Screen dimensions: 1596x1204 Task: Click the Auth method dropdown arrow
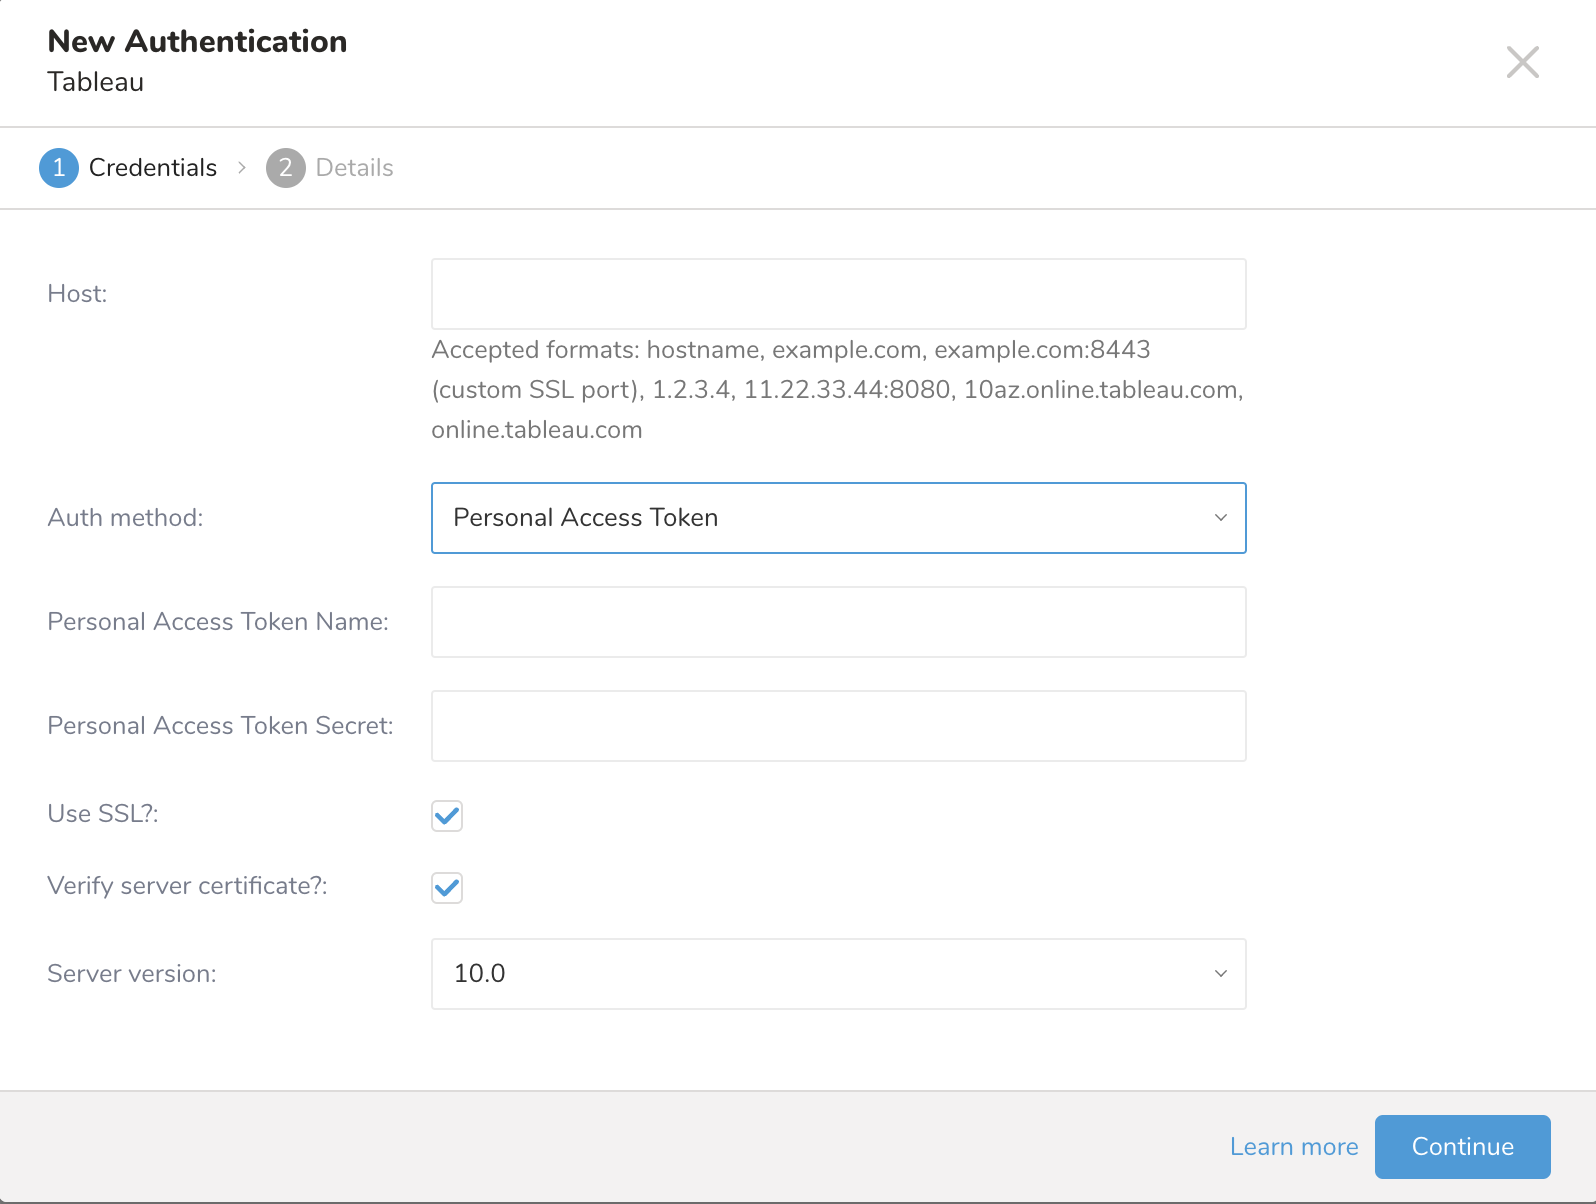click(1220, 518)
